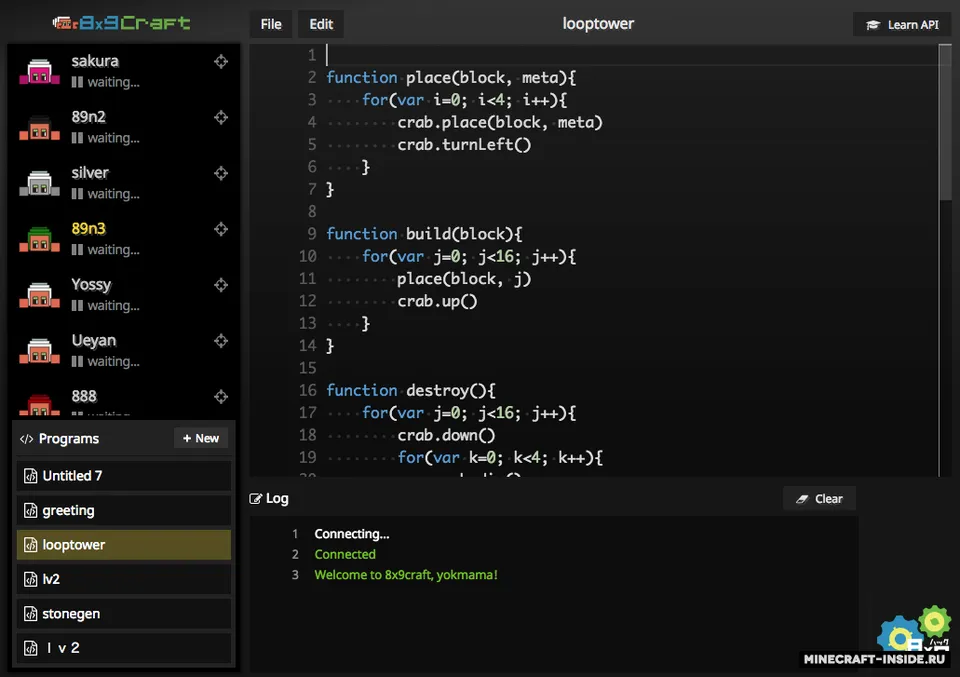Image resolution: width=960 pixels, height=677 pixels.
Task: Select the pink sakura crab avatar
Action: pyautogui.click(x=39, y=71)
